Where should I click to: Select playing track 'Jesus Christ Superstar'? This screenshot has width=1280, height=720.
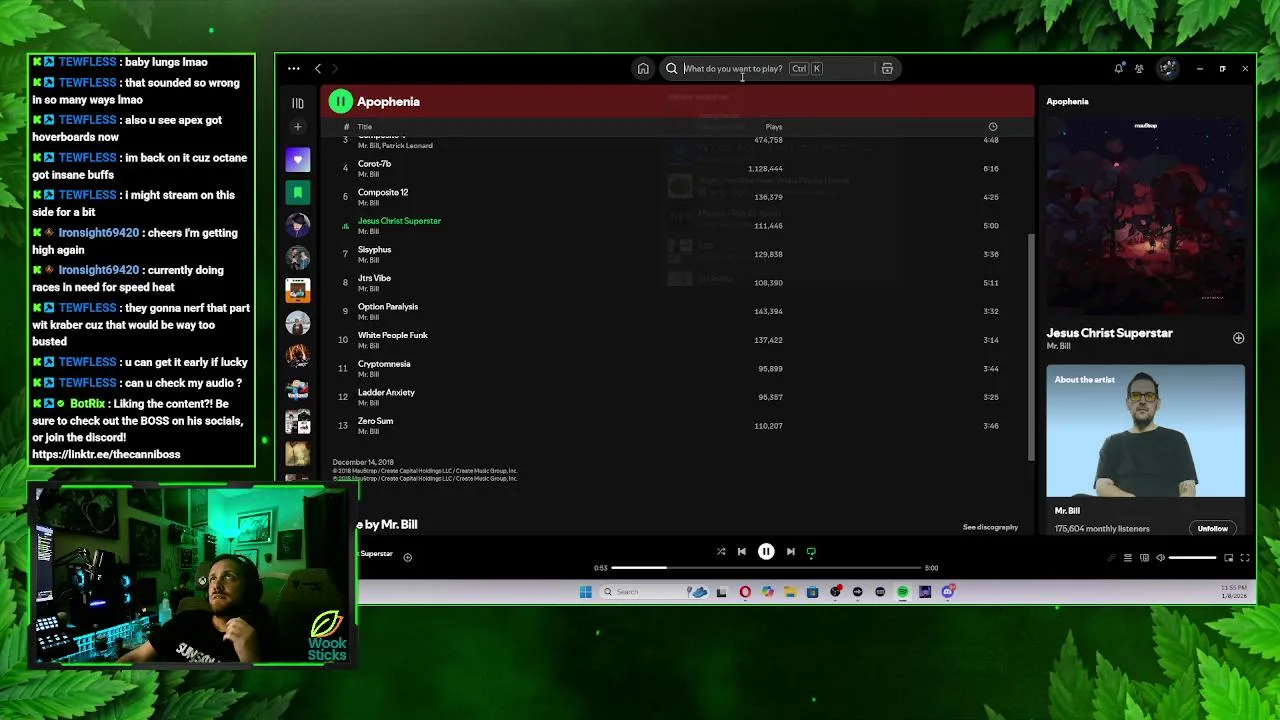(678, 226)
